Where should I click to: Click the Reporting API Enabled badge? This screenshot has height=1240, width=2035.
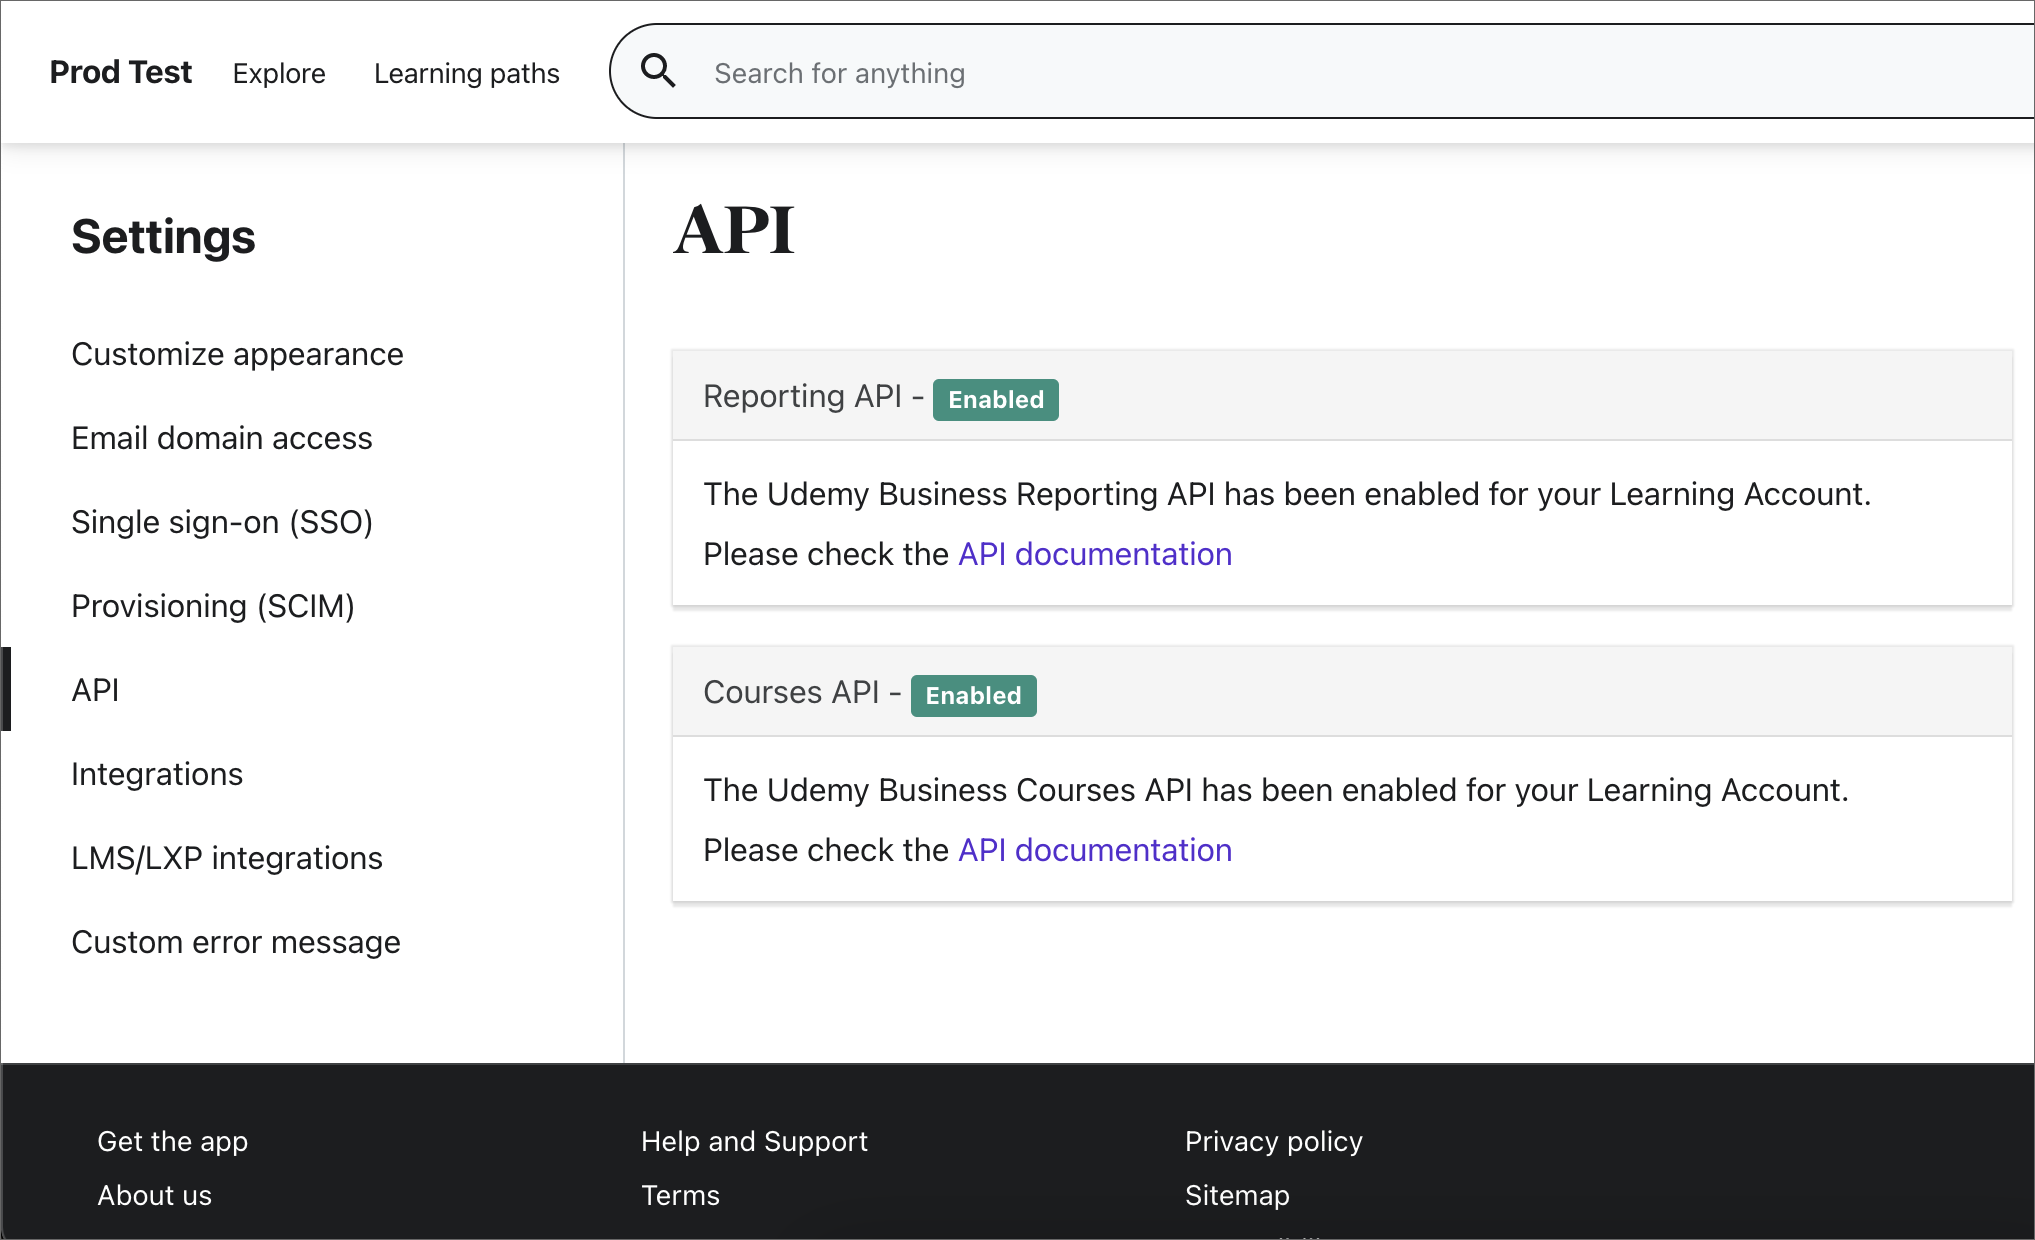(x=996, y=400)
